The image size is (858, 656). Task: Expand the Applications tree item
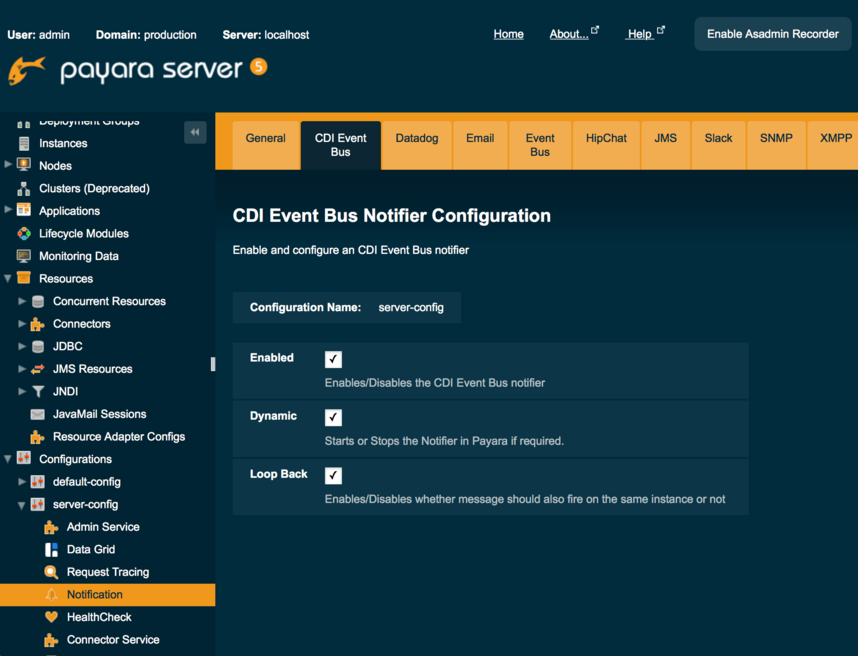click(8, 209)
